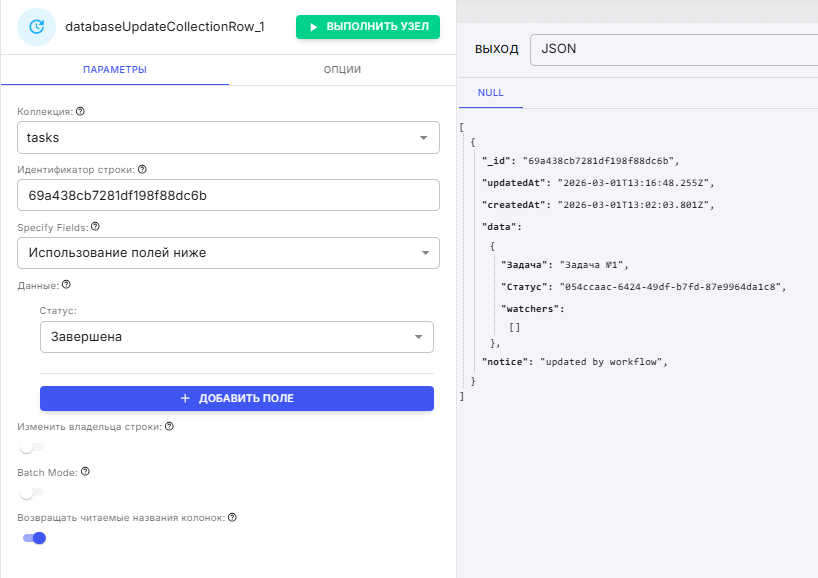The width and height of the screenshot is (818, 578).
Task: Open the Выход JSON format selector
Action: (673, 48)
